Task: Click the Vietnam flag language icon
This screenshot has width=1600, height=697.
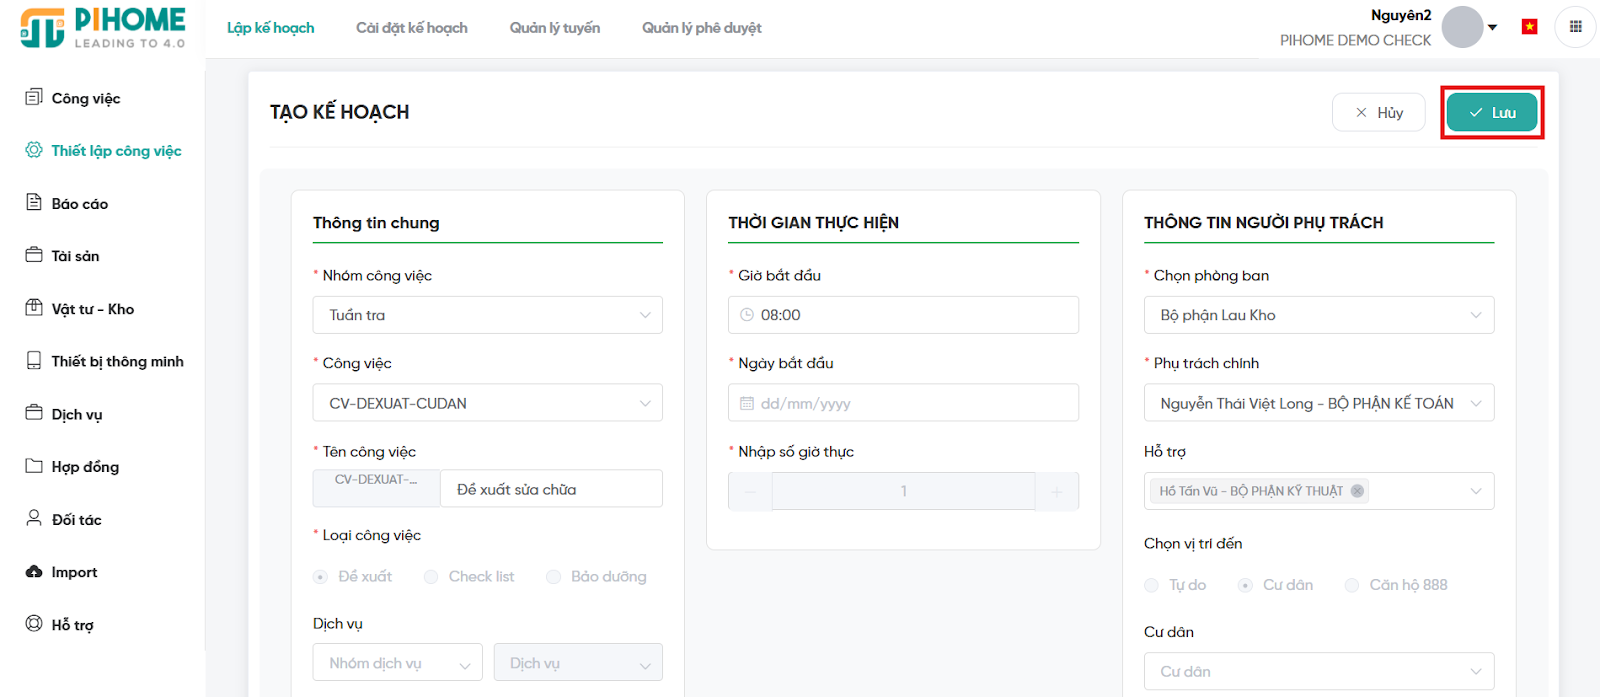Action: point(1529,27)
